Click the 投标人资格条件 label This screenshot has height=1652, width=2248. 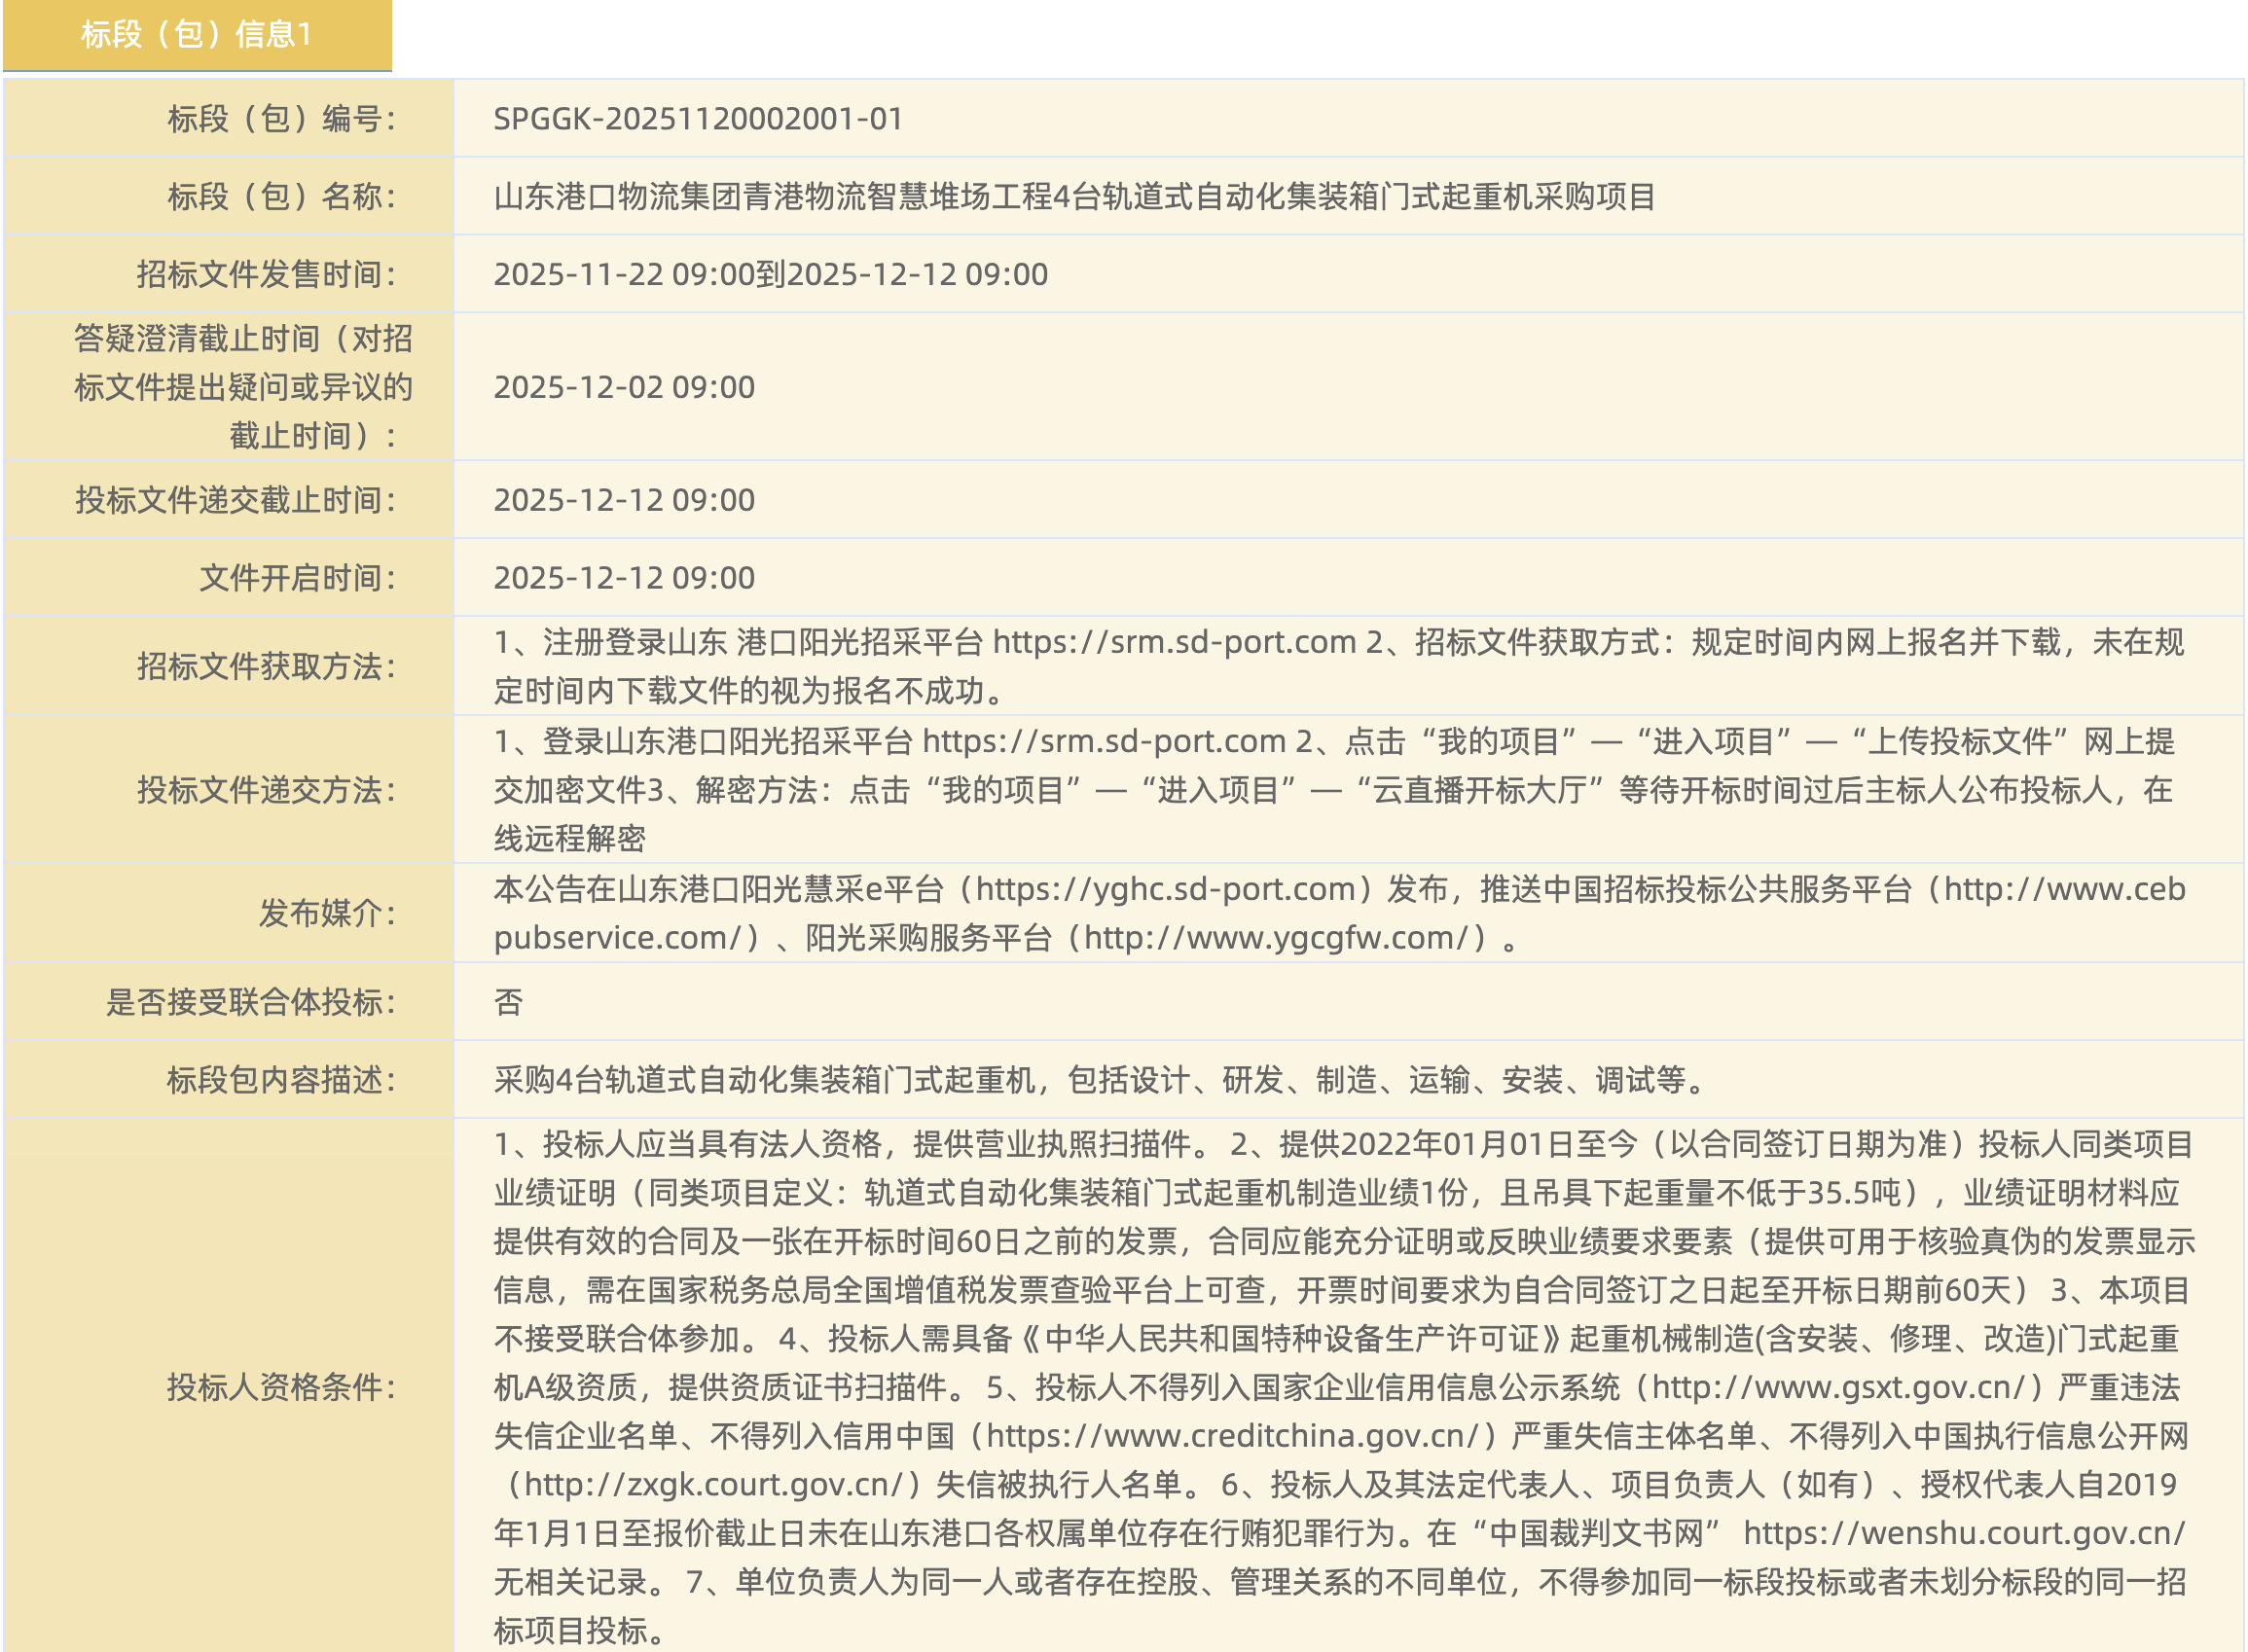click(x=281, y=1387)
